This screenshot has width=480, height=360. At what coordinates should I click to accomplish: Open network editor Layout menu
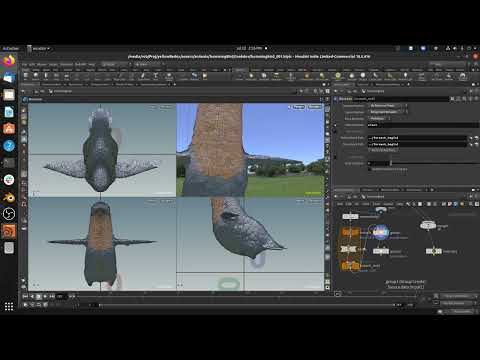point(388,204)
